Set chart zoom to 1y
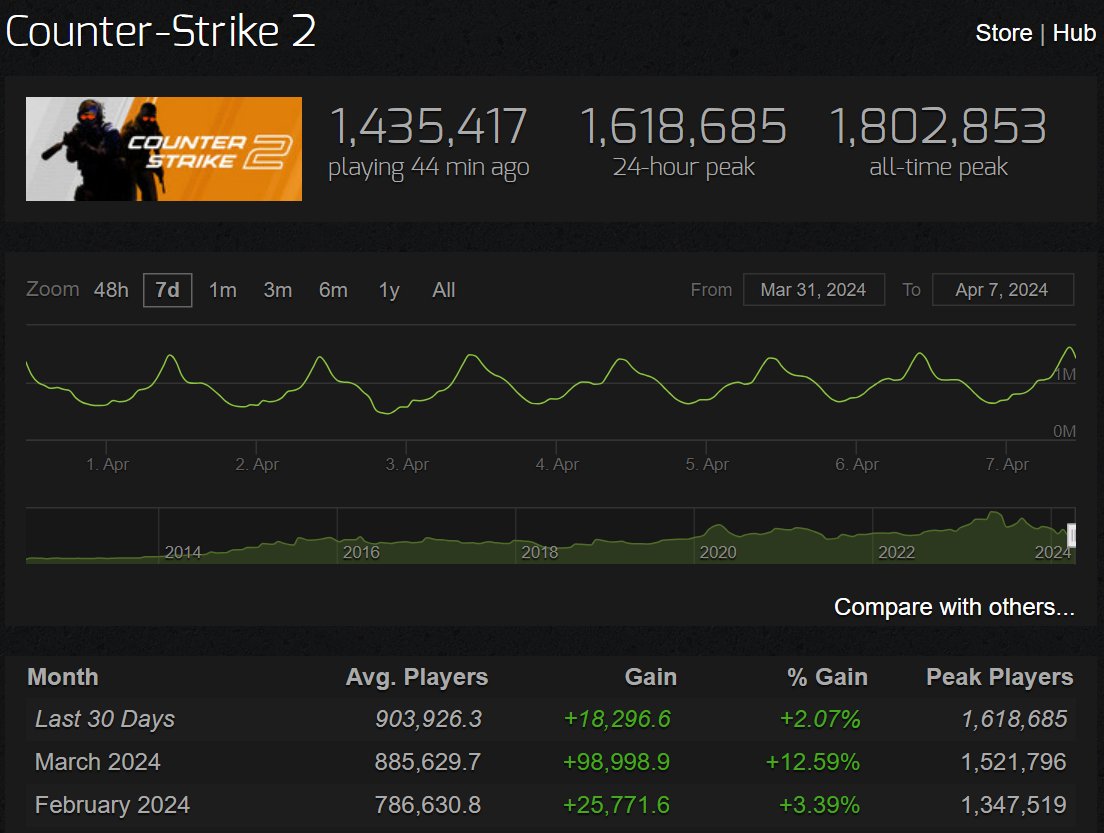Image resolution: width=1104 pixels, height=833 pixels. click(x=389, y=290)
